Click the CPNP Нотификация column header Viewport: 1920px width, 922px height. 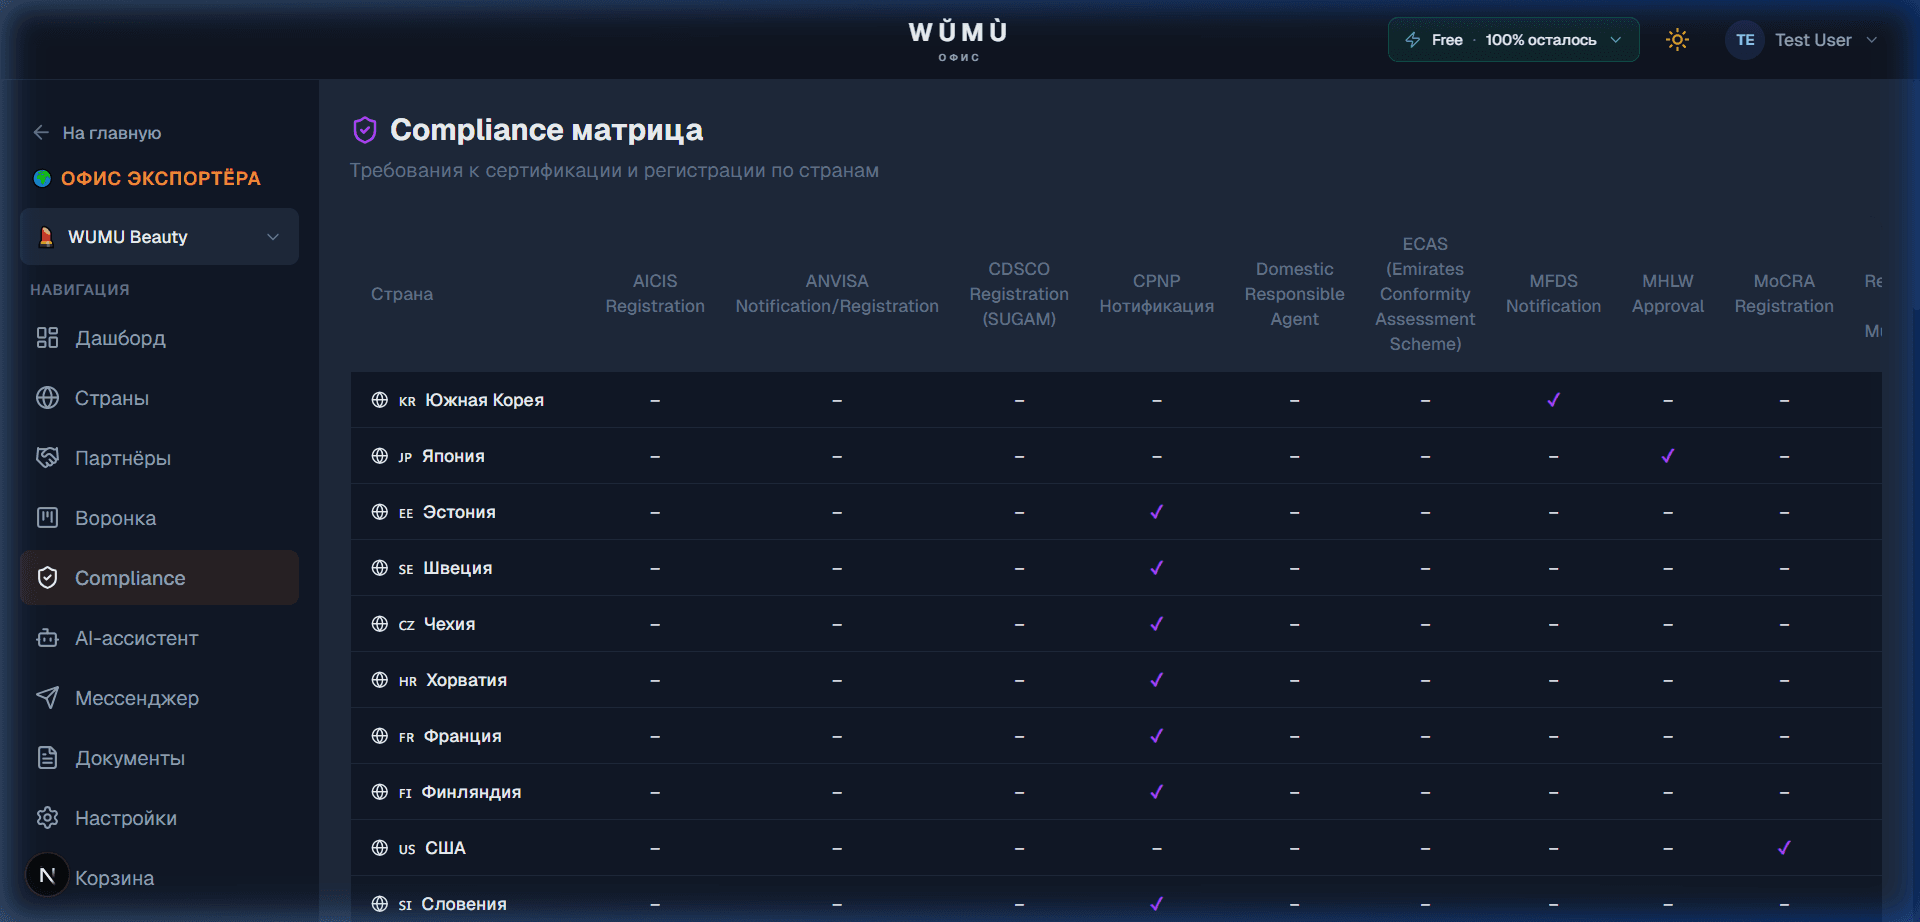coord(1156,294)
